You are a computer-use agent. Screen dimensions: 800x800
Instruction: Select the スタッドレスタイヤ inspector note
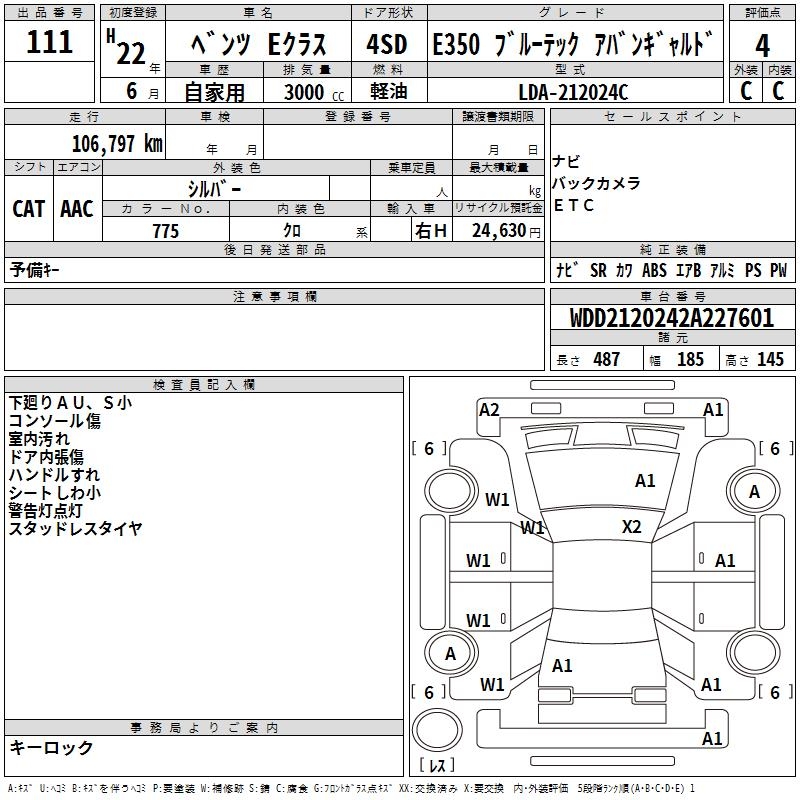tap(76, 529)
